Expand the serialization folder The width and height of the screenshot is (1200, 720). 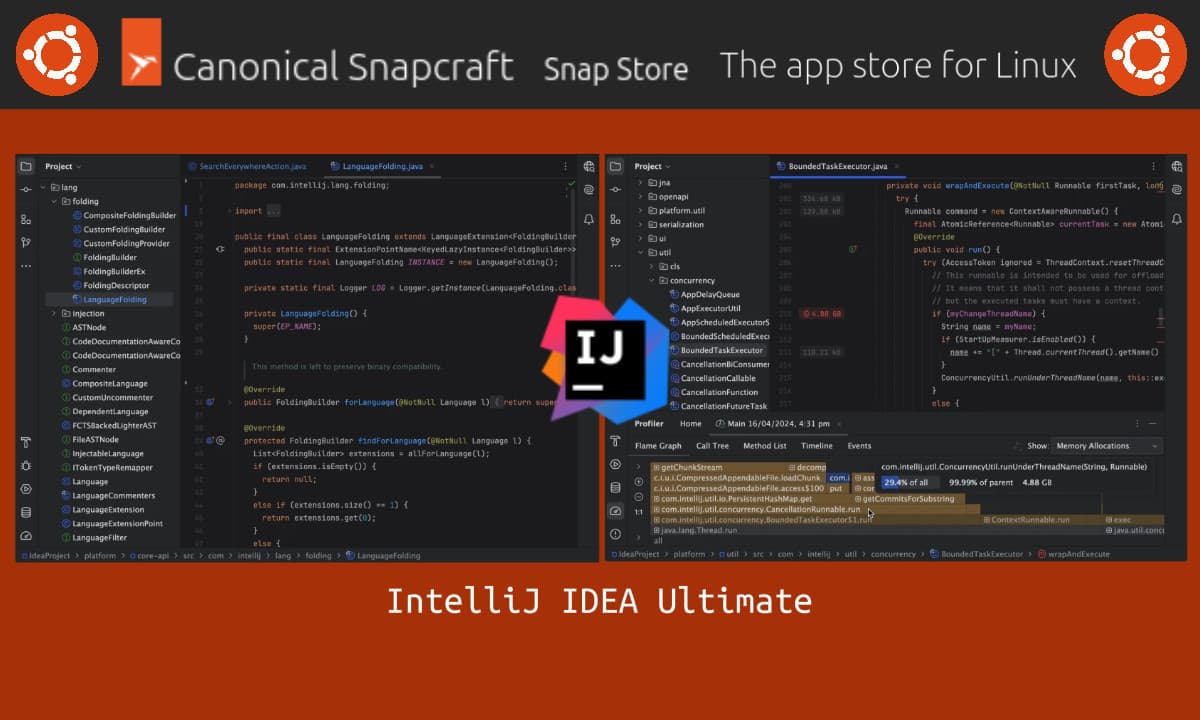point(640,225)
